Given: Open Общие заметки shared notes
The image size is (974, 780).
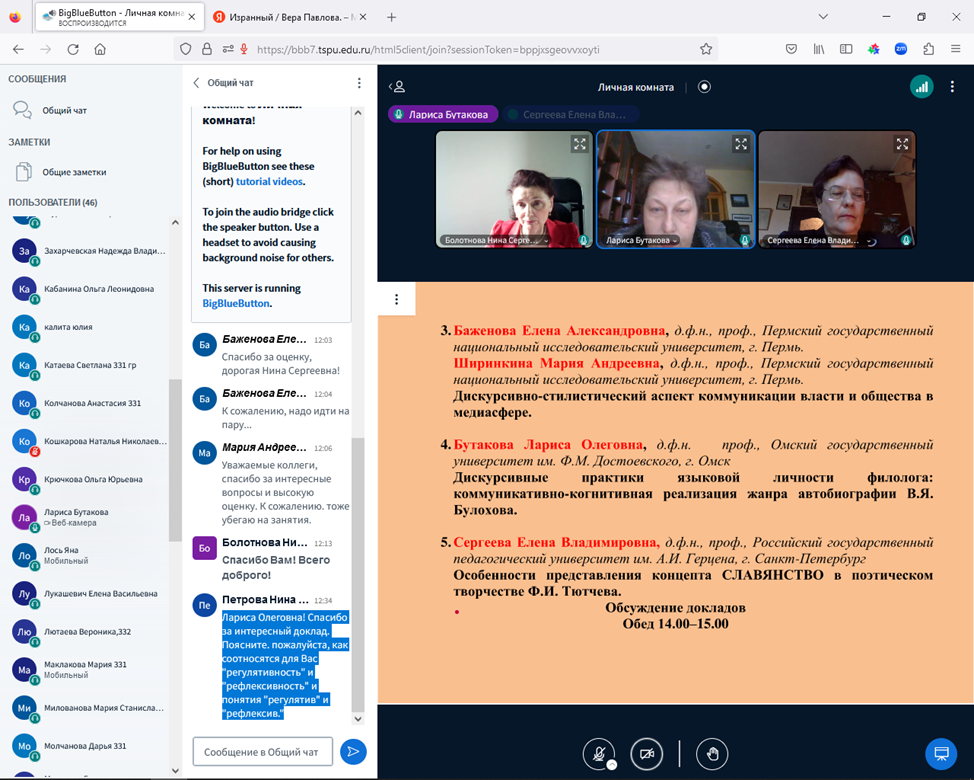Looking at the screenshot, I should click(x=62, y=172).
